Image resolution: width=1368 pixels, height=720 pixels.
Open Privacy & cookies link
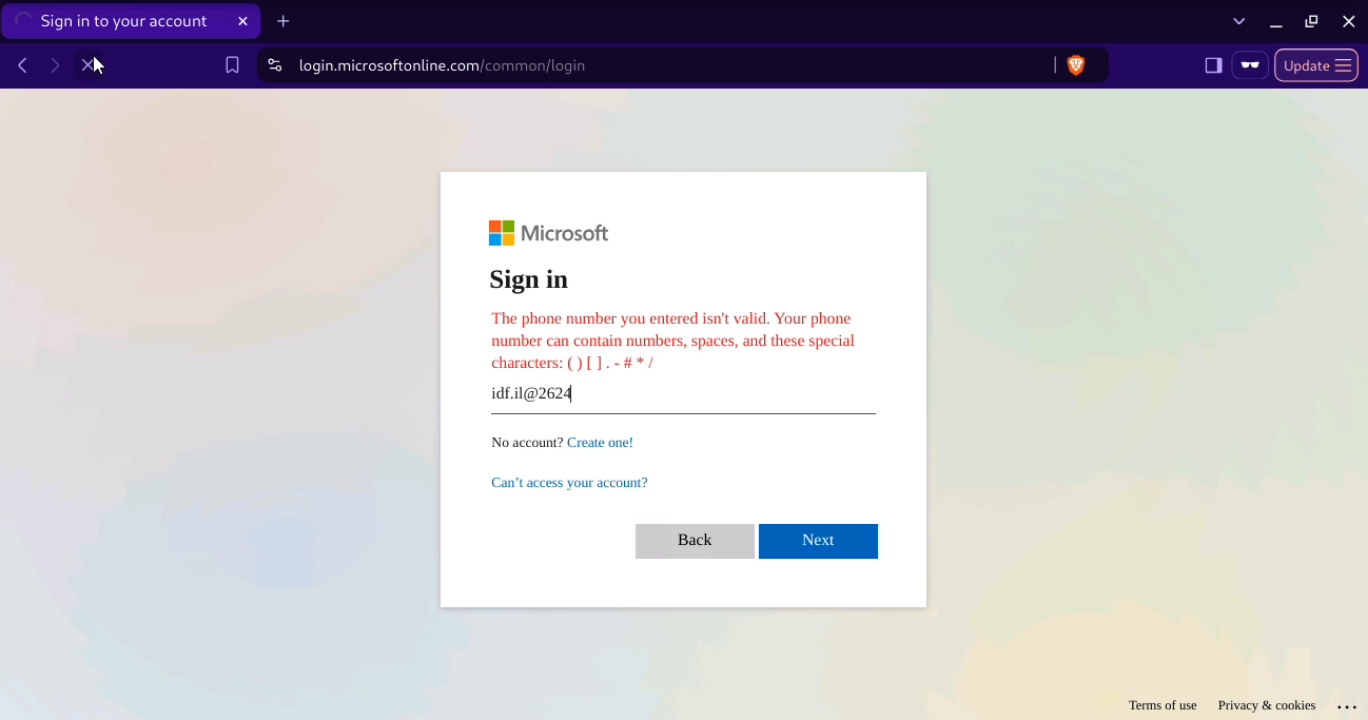pyautogui.click(x=1266, y=705)
